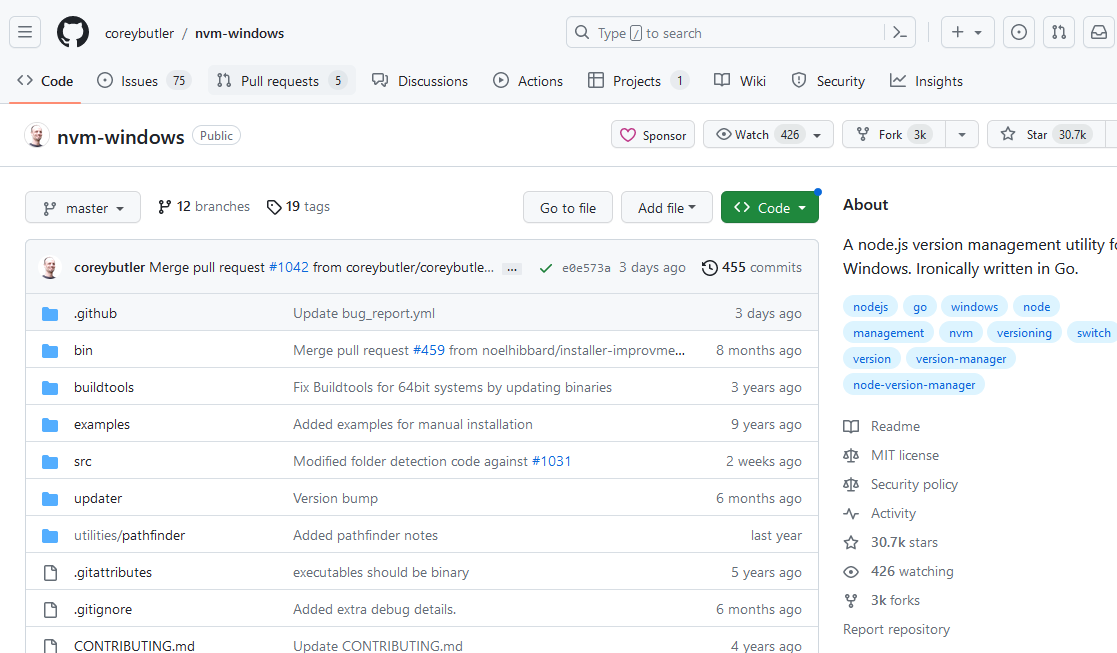Image resolution: width=1117 pixels, height=653 pixels.
Task: Fork this repository
Action: pyautogui.click(x=894, y=135)
